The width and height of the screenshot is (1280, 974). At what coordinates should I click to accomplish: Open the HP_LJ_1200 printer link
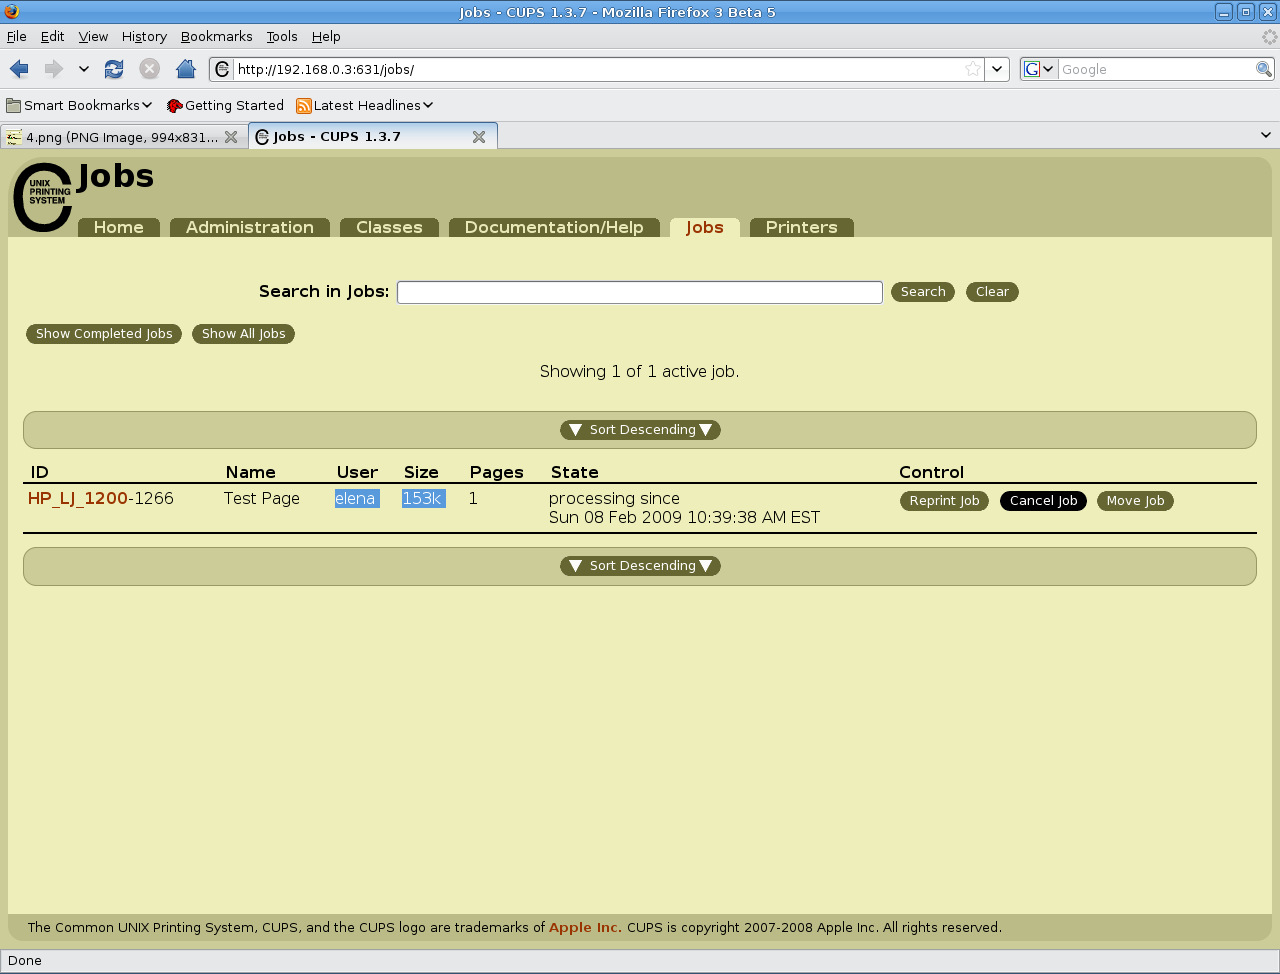(78, 498)
